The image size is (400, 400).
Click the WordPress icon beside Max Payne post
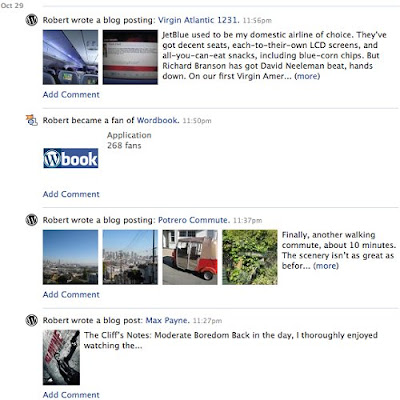[32, 320]
